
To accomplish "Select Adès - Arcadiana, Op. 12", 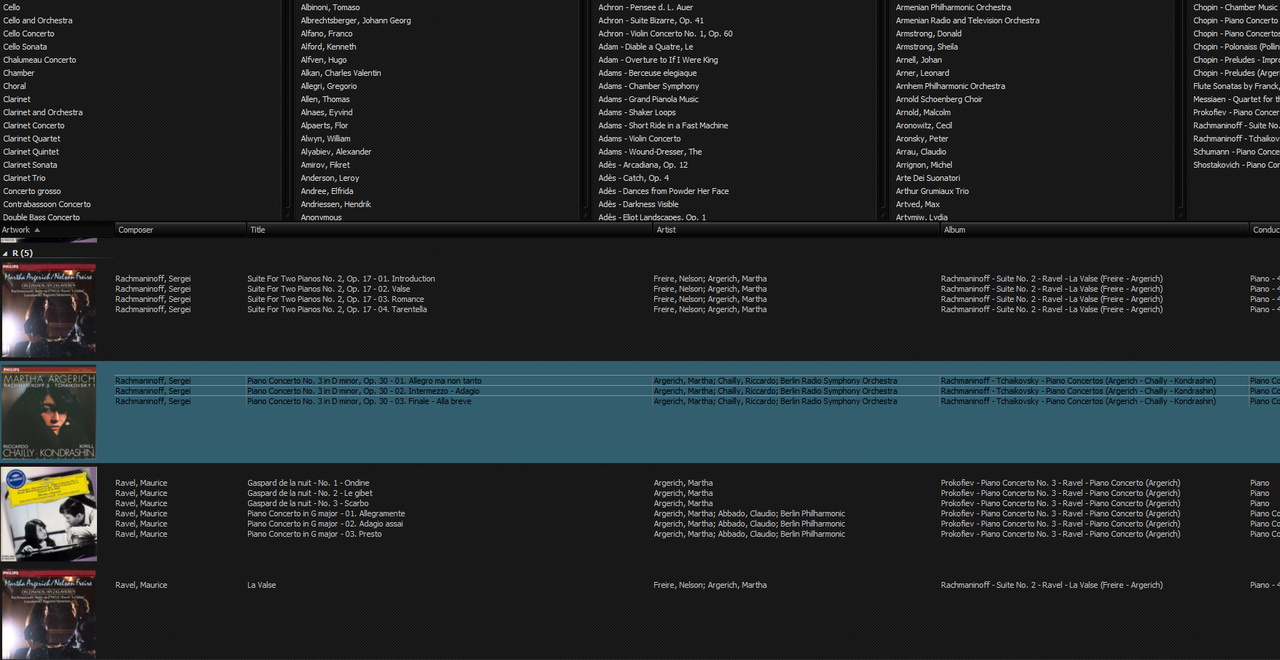I will (643, 165).
